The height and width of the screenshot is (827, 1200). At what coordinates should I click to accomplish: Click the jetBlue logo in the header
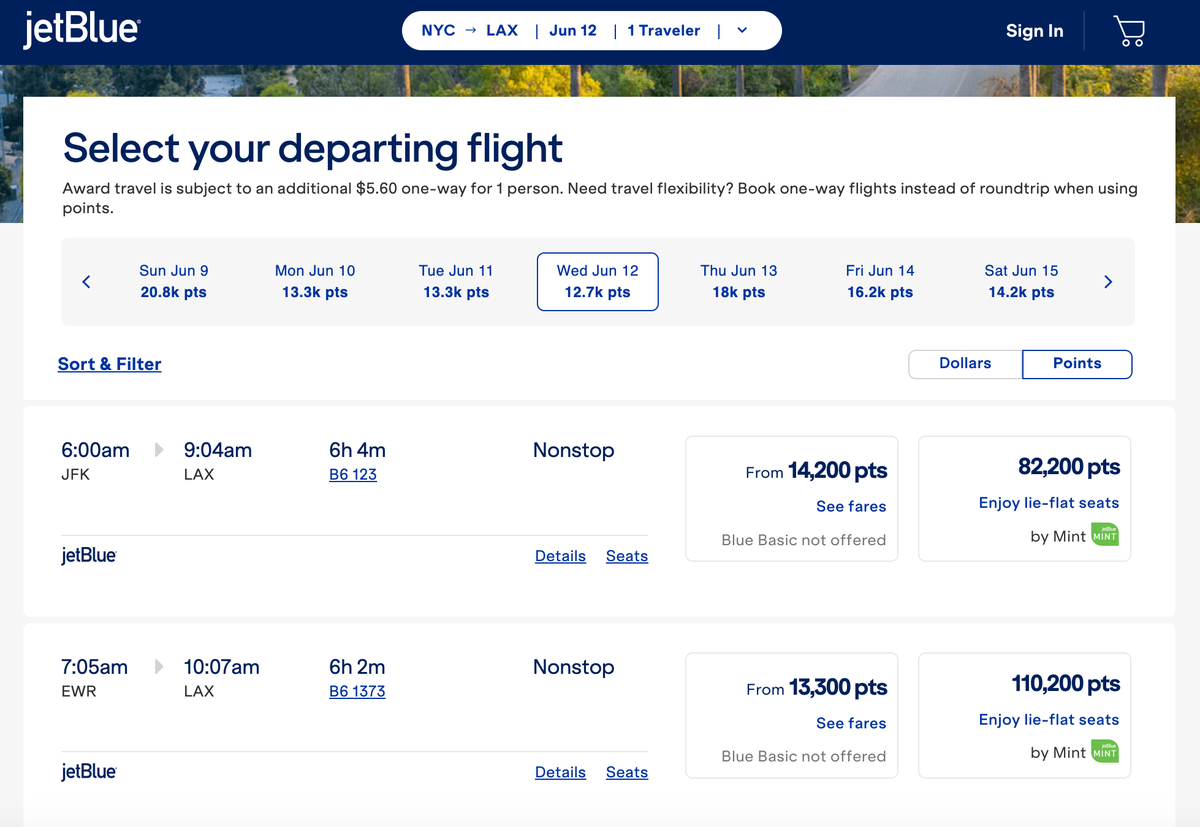[82, 29]
